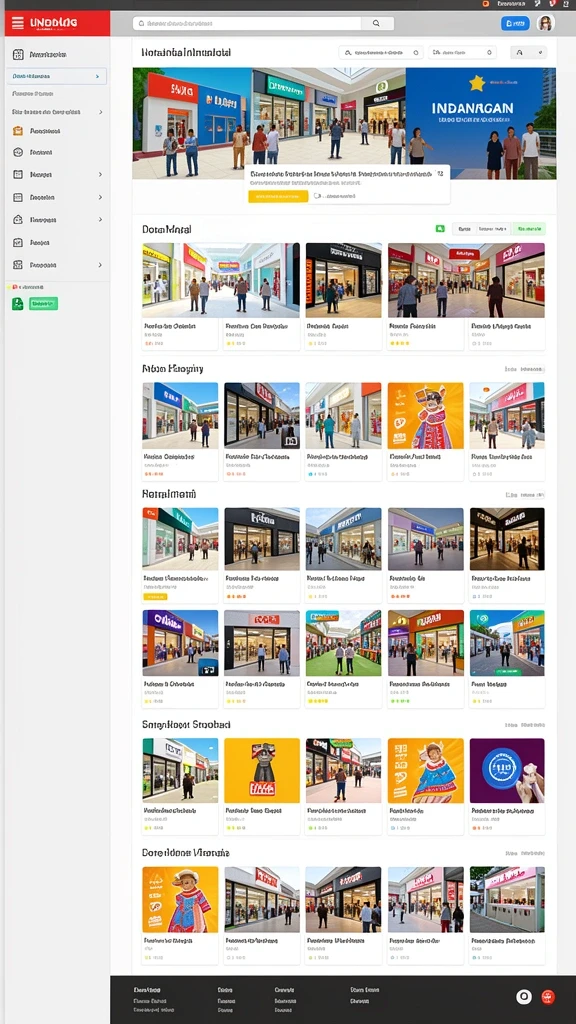The height and width of the screenshot is (1024, 576).
Task: Select the light green filter tab in first section
Action: pos(529,229)
